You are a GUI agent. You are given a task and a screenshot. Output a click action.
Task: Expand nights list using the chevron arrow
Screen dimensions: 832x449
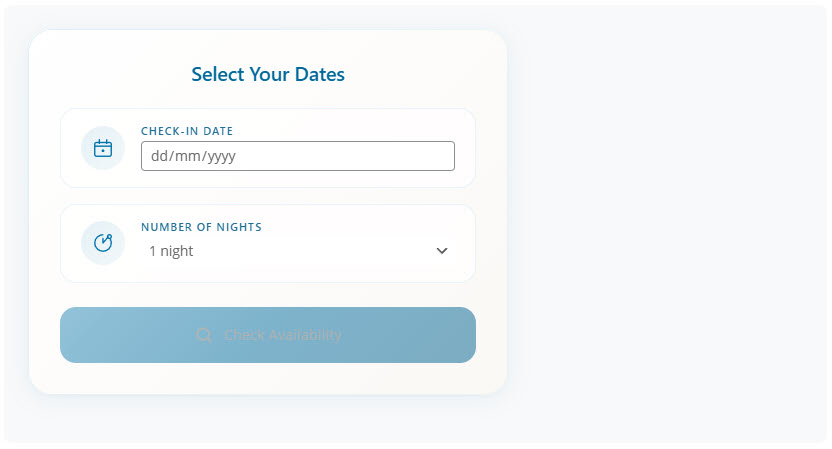442,251
